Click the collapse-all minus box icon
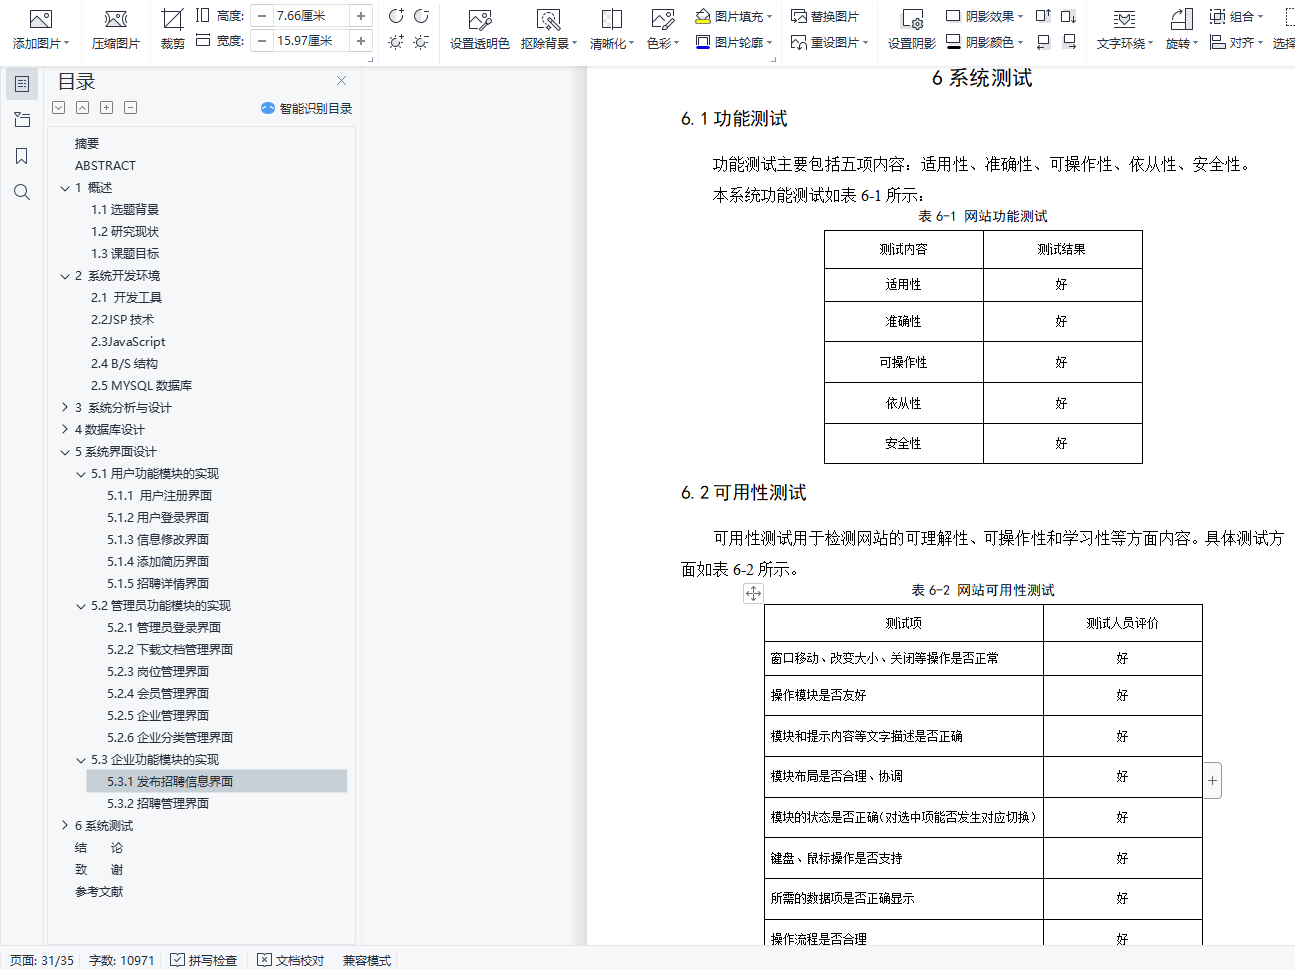 click(130, 108)
